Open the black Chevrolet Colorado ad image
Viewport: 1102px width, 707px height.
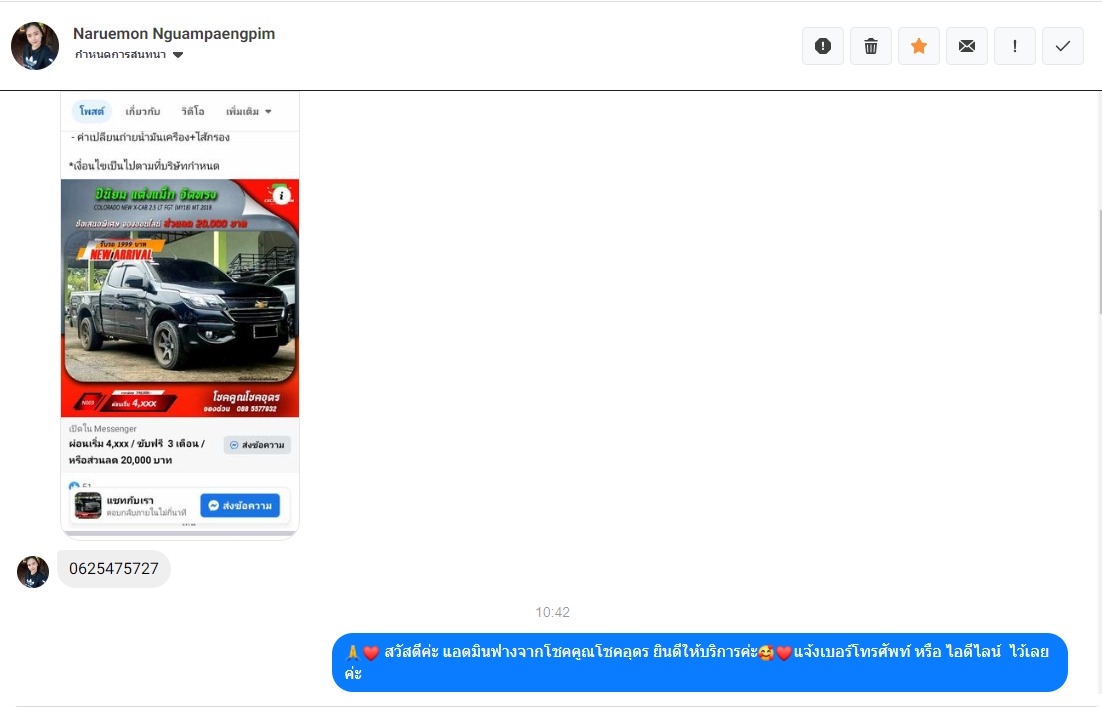tap(180, 298)
